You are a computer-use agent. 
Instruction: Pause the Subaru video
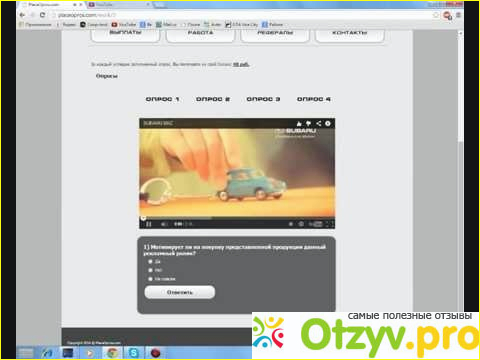tap(149, 224)
